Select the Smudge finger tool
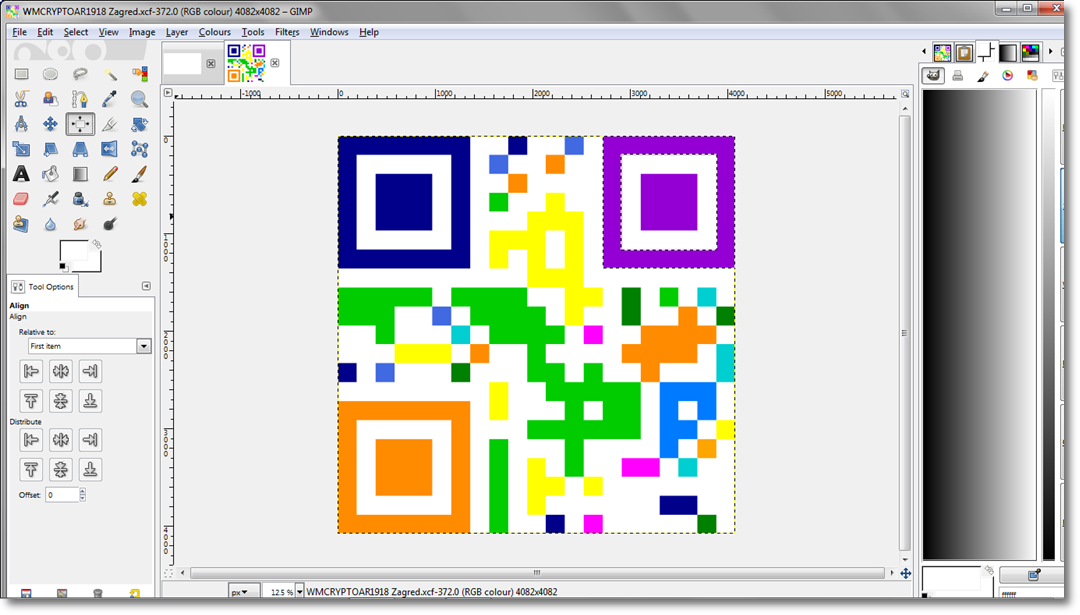 80,224
